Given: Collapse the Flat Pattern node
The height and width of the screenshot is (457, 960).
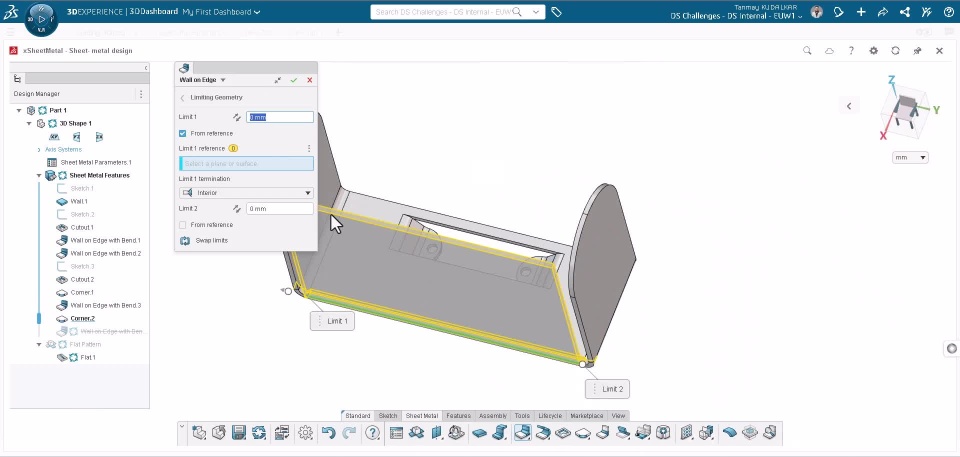Looking at the screenshot, I should pyautogui.click(x=39, y=344).
